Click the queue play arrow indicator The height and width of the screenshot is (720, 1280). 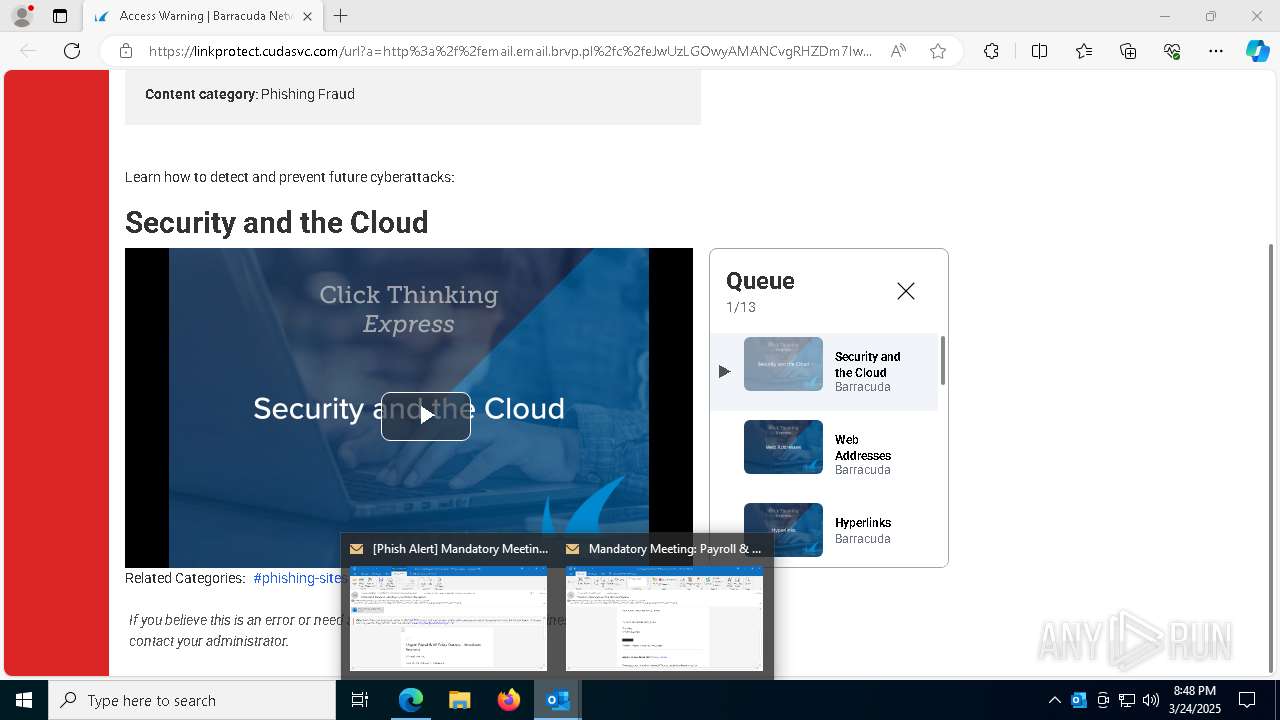[x=725, y=371]
